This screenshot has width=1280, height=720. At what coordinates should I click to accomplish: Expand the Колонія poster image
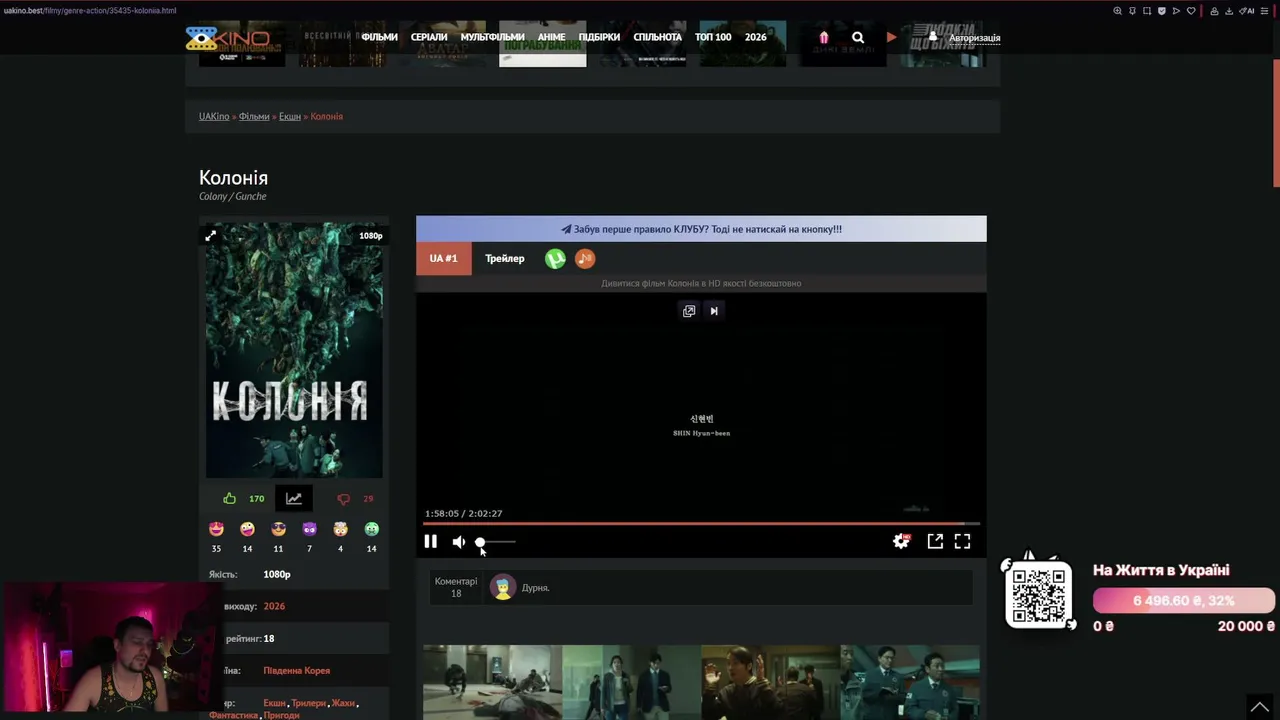click(x=210, y=236)
